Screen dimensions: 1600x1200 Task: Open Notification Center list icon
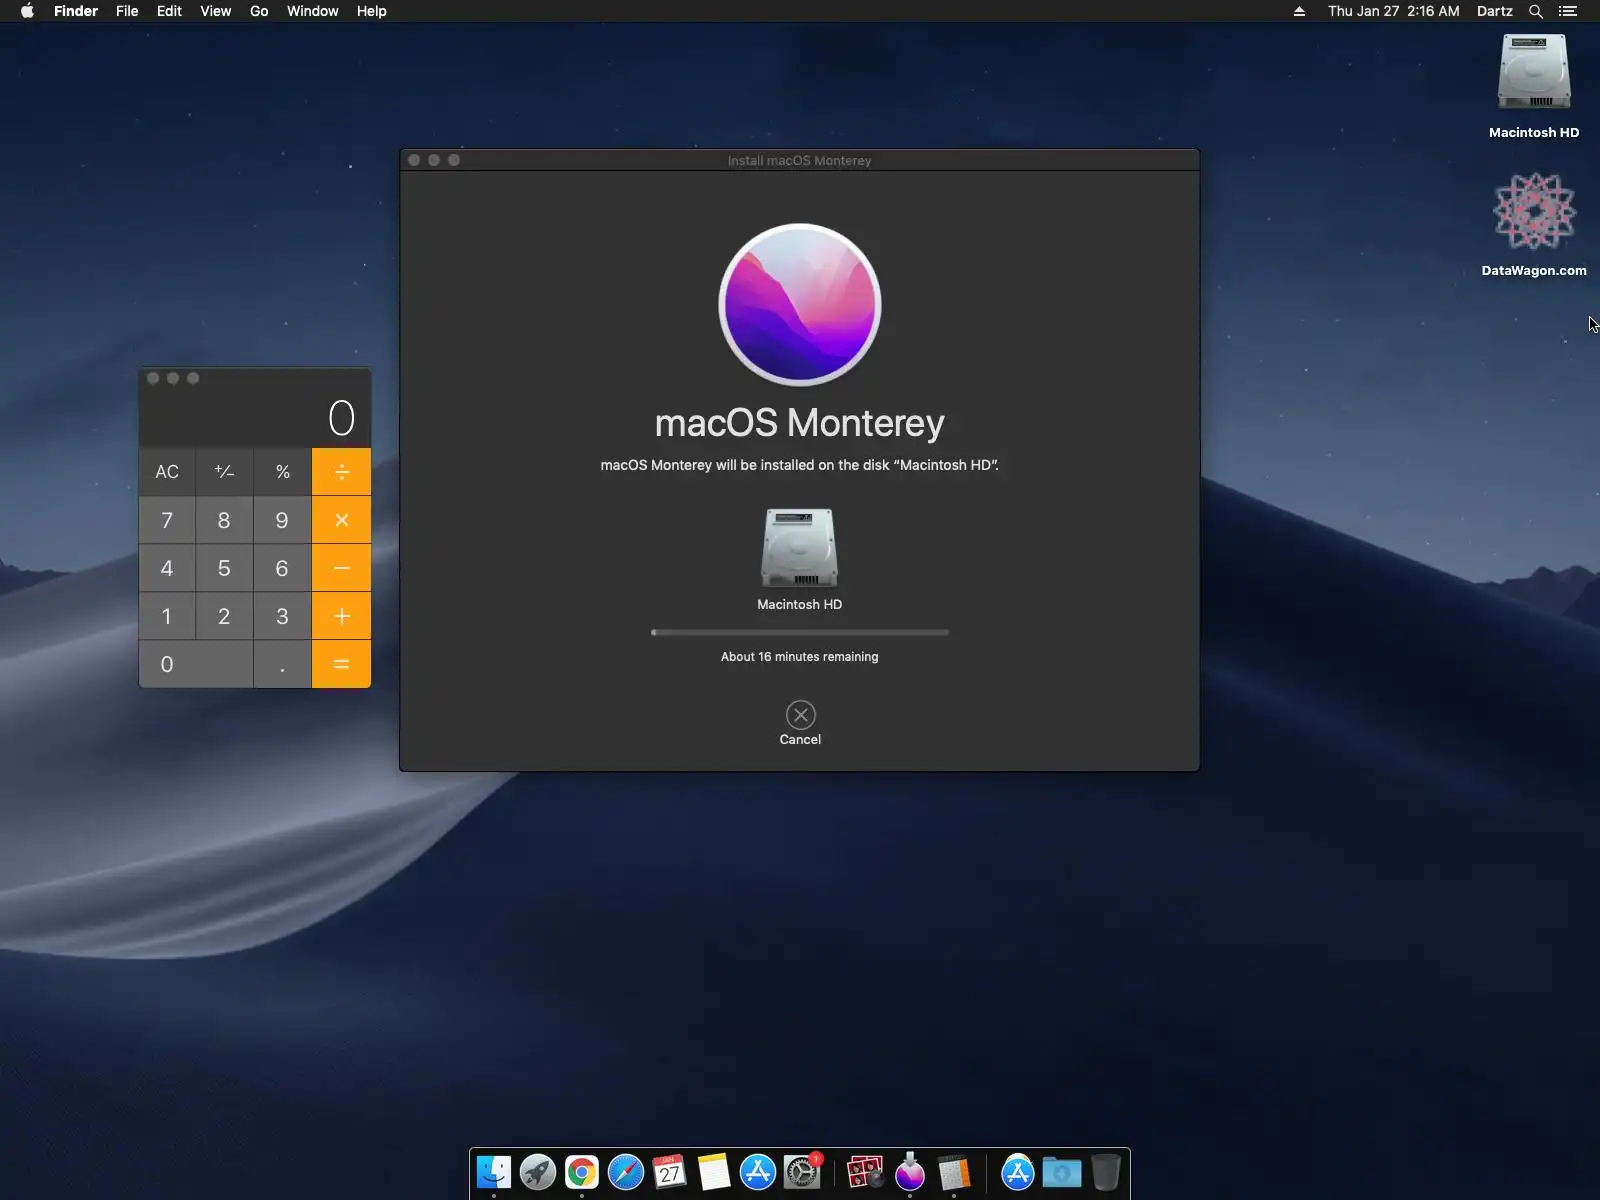pos(1568,11)
